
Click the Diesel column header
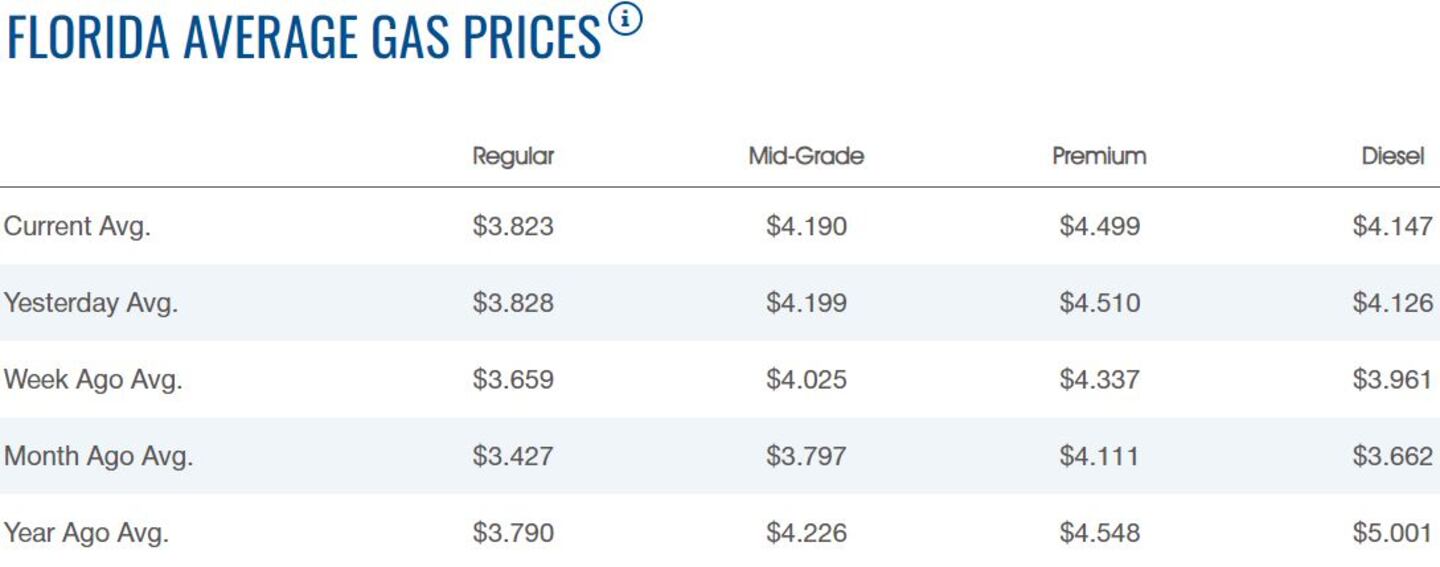[x=1393, y=156]
